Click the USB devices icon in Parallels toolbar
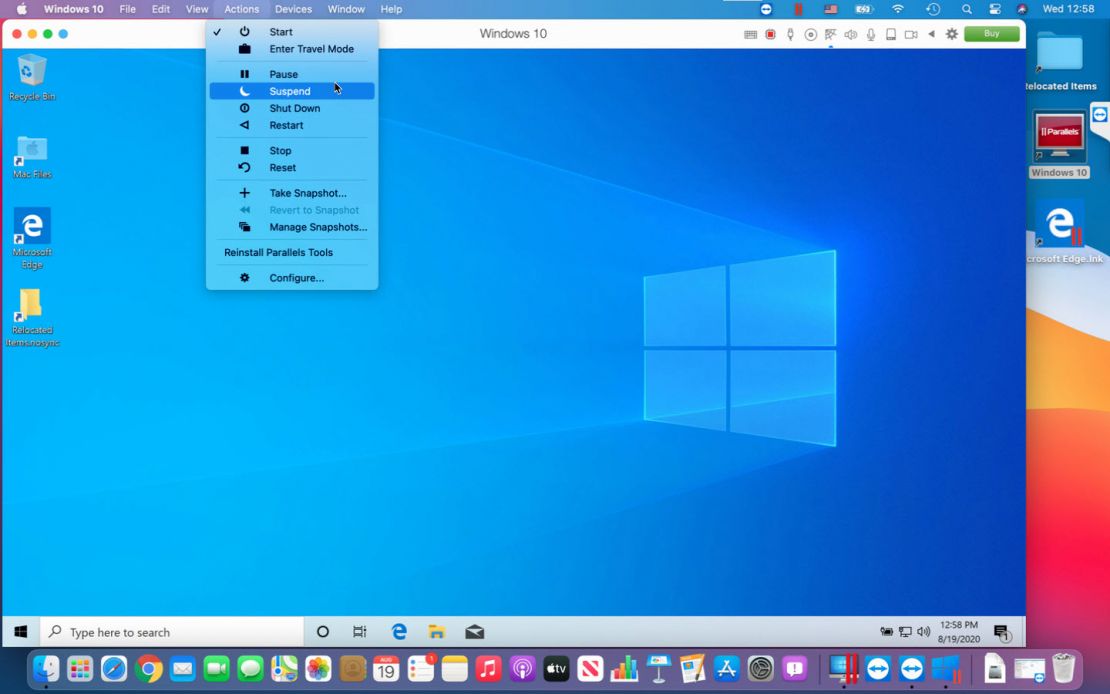 (790, 33)
